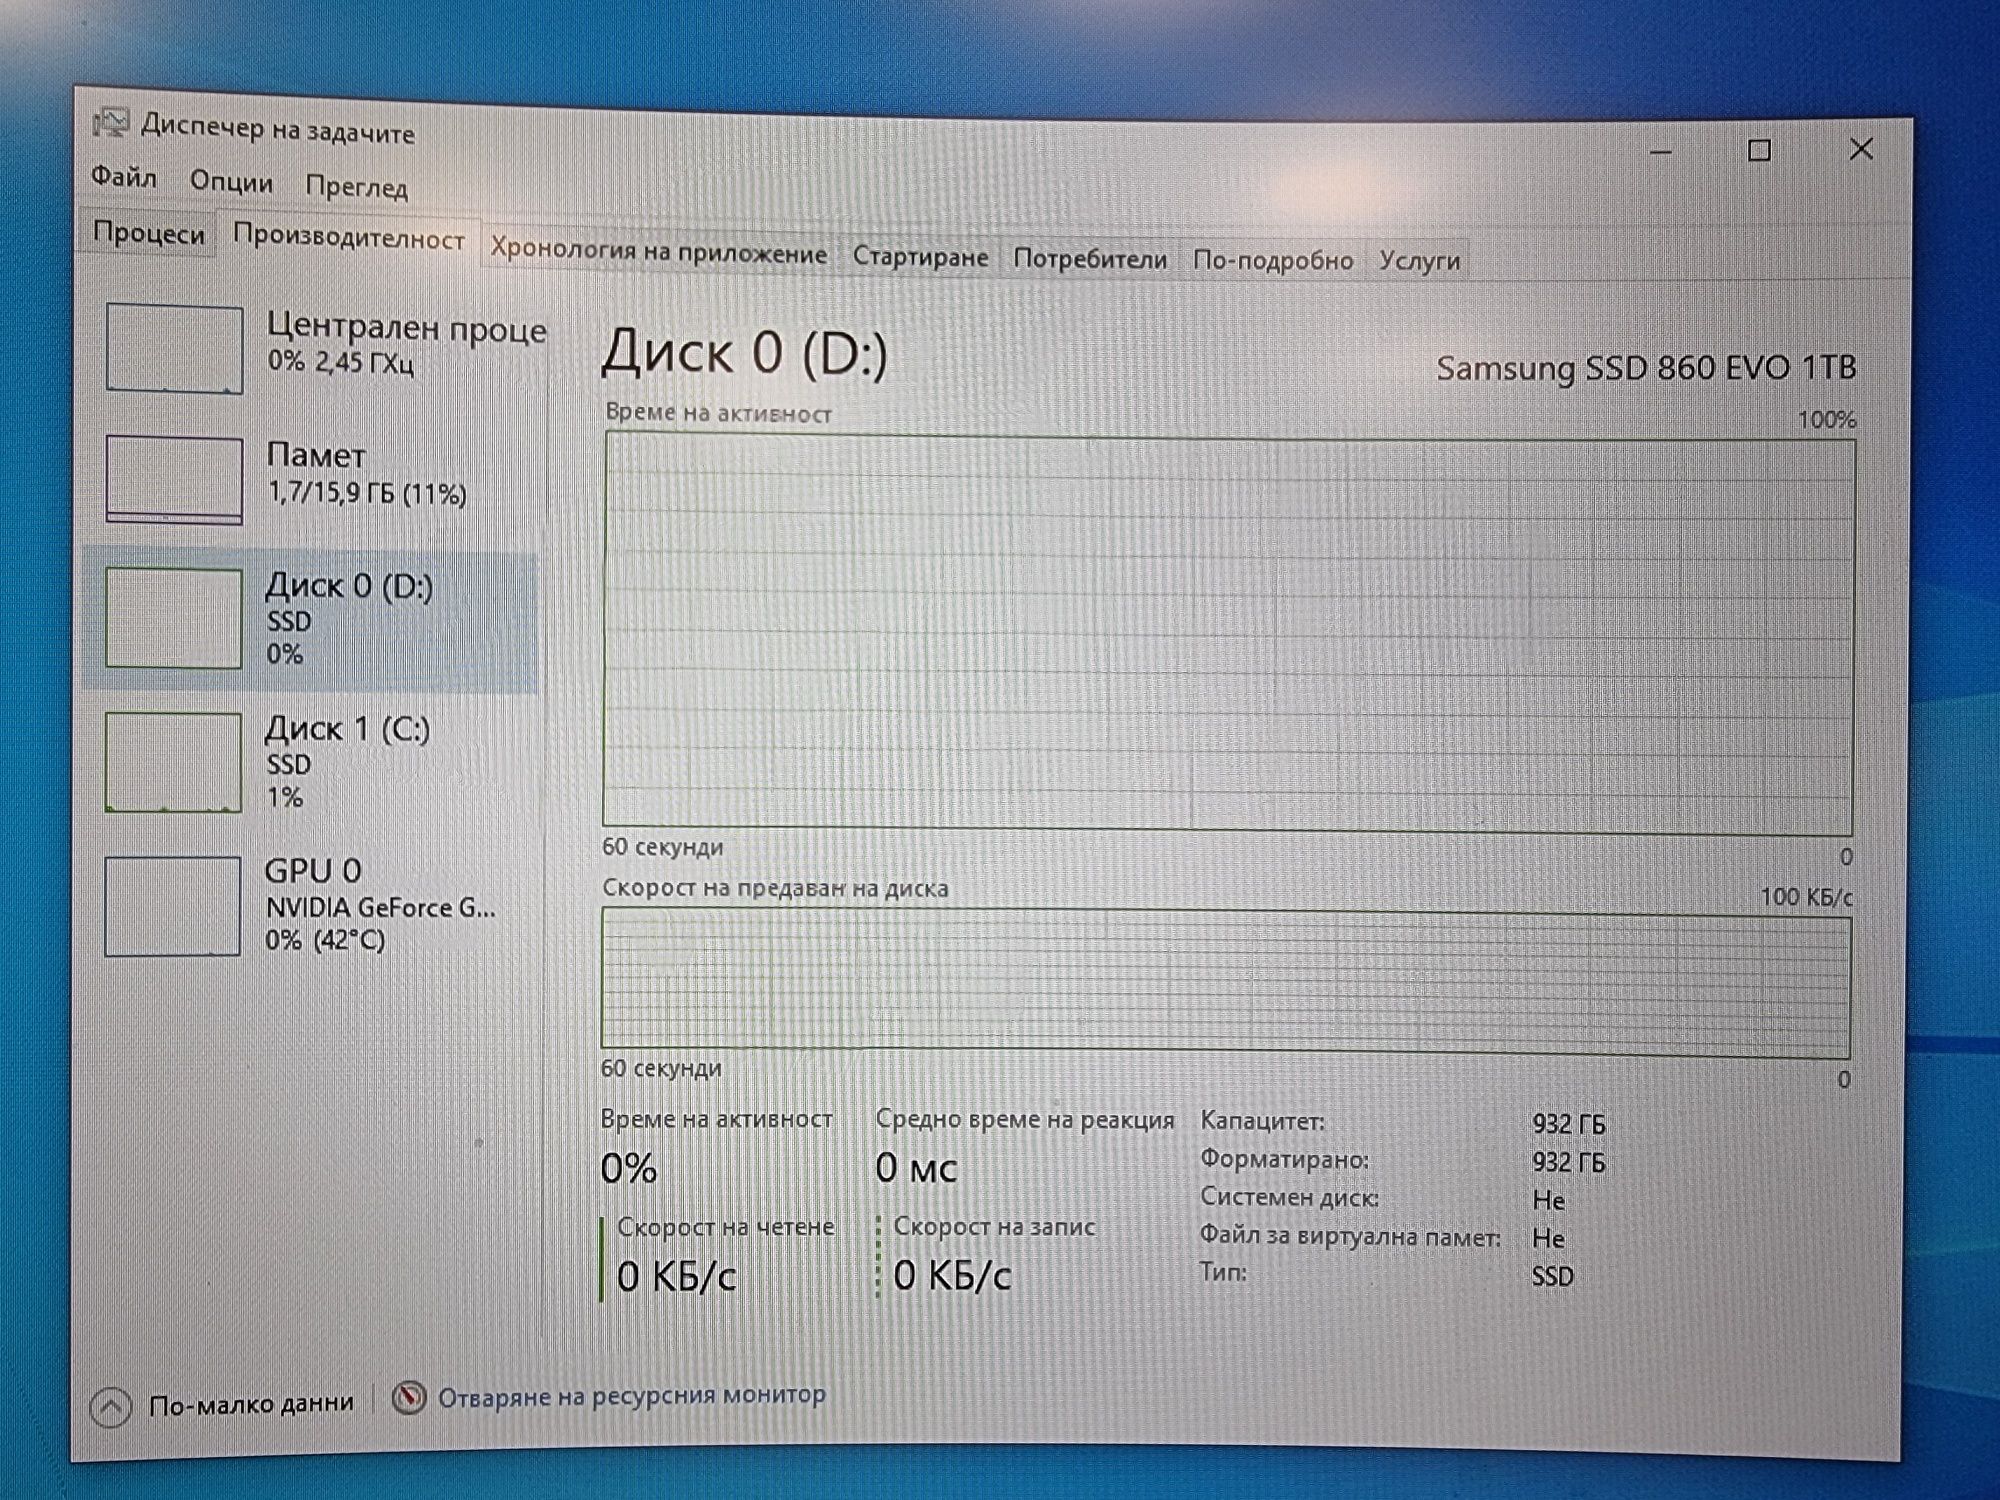Click the 0 мс response time value
Image resolution: width=2000 pixels, height=1500 pixels.
pos(916,1167)
